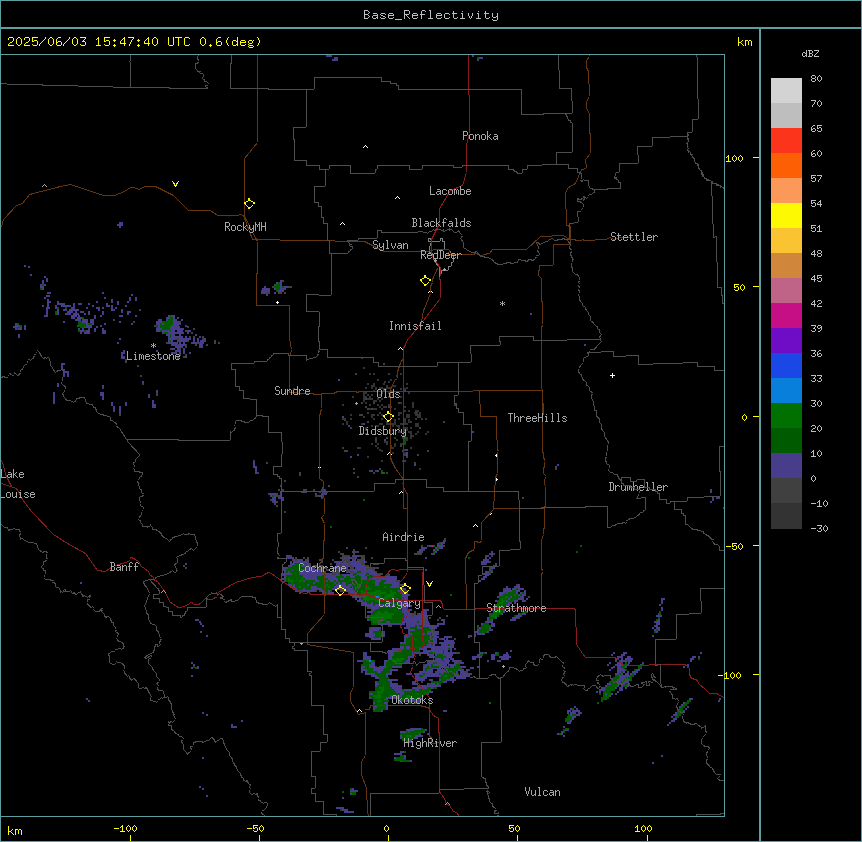Pick the blue 36-33 dBZ legend swatch

[x=786, y=365]
